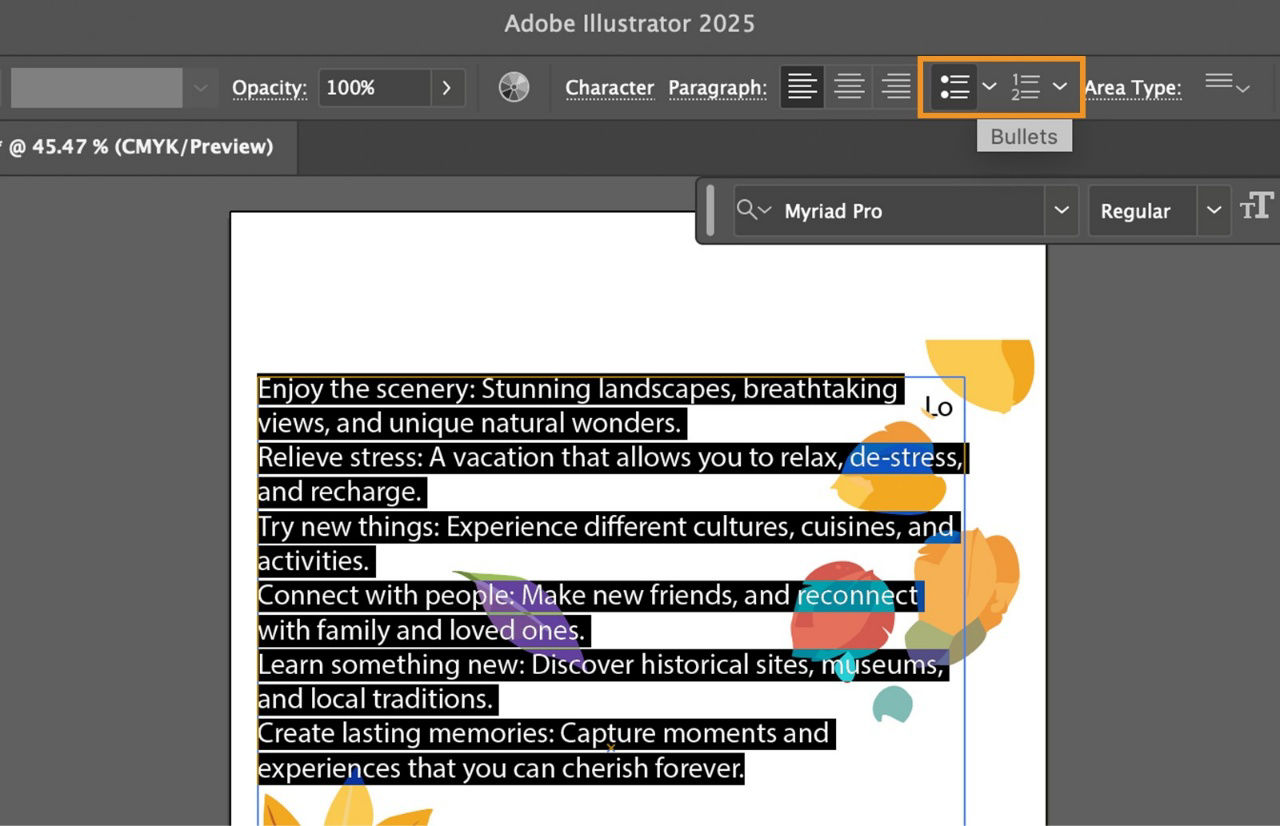Open the Numbered List options chevron
The image size is (1280, 826).
[x=1060, y=86]
